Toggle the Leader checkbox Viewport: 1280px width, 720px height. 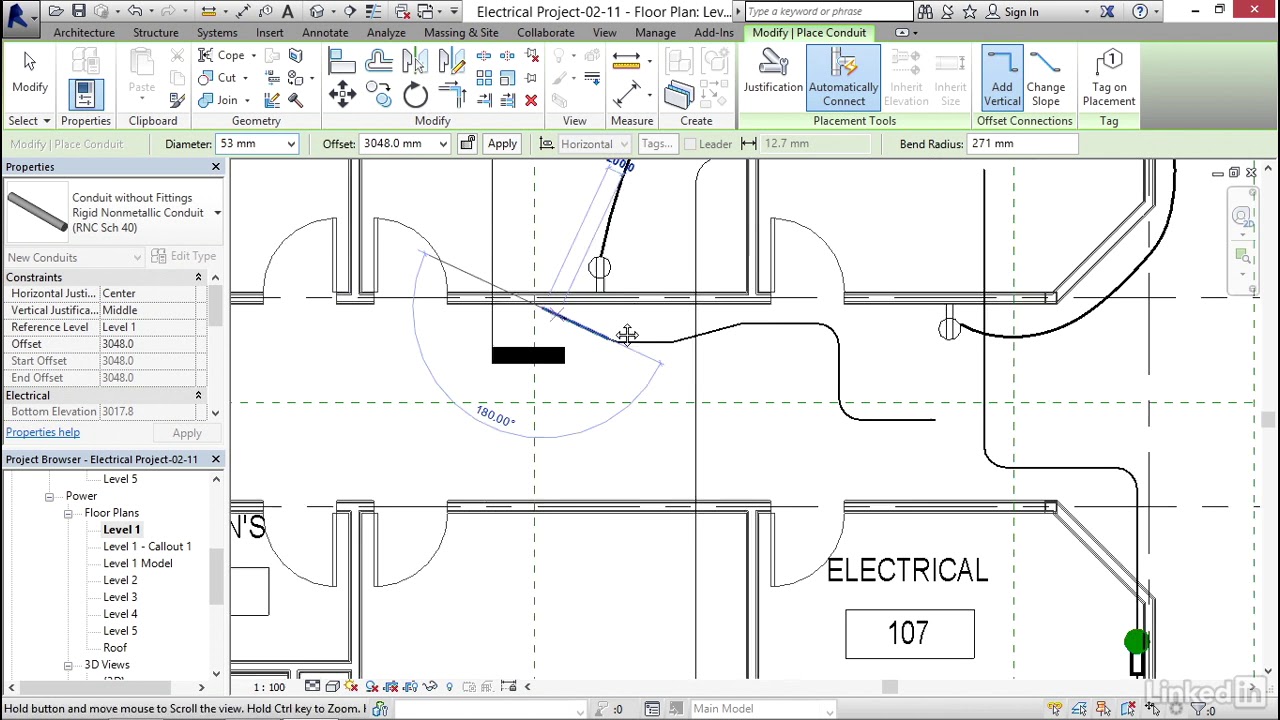(x=690, y=144)
